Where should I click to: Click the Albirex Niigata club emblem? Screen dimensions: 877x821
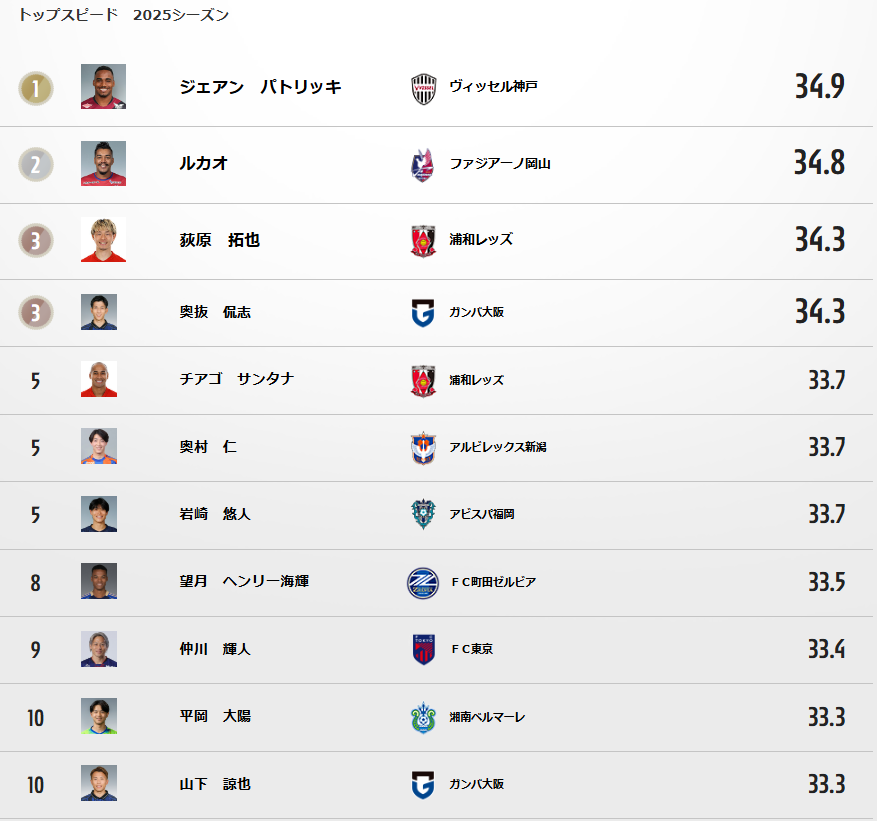point(423,448)
